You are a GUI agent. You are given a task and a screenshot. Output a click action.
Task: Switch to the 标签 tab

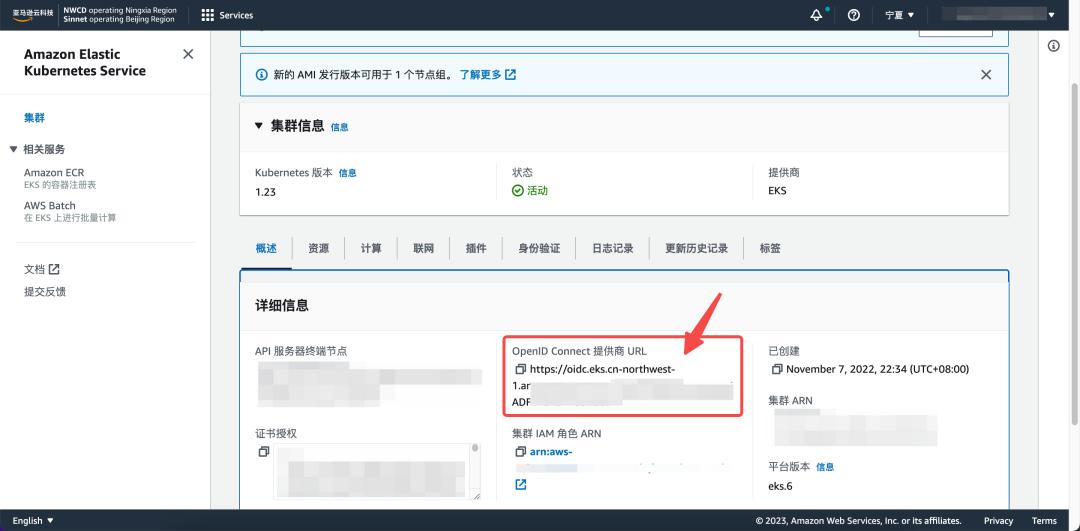(x=770, y=249)
